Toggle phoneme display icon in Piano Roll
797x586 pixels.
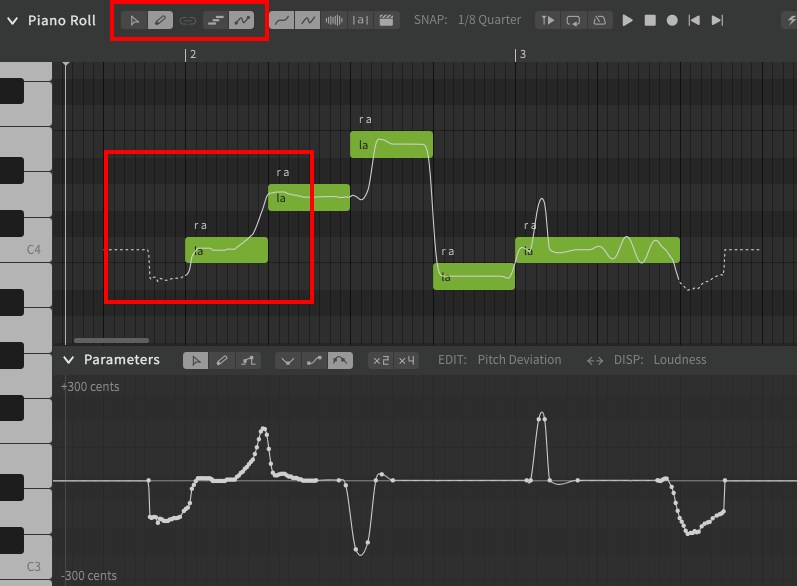[x=360, y=20]
